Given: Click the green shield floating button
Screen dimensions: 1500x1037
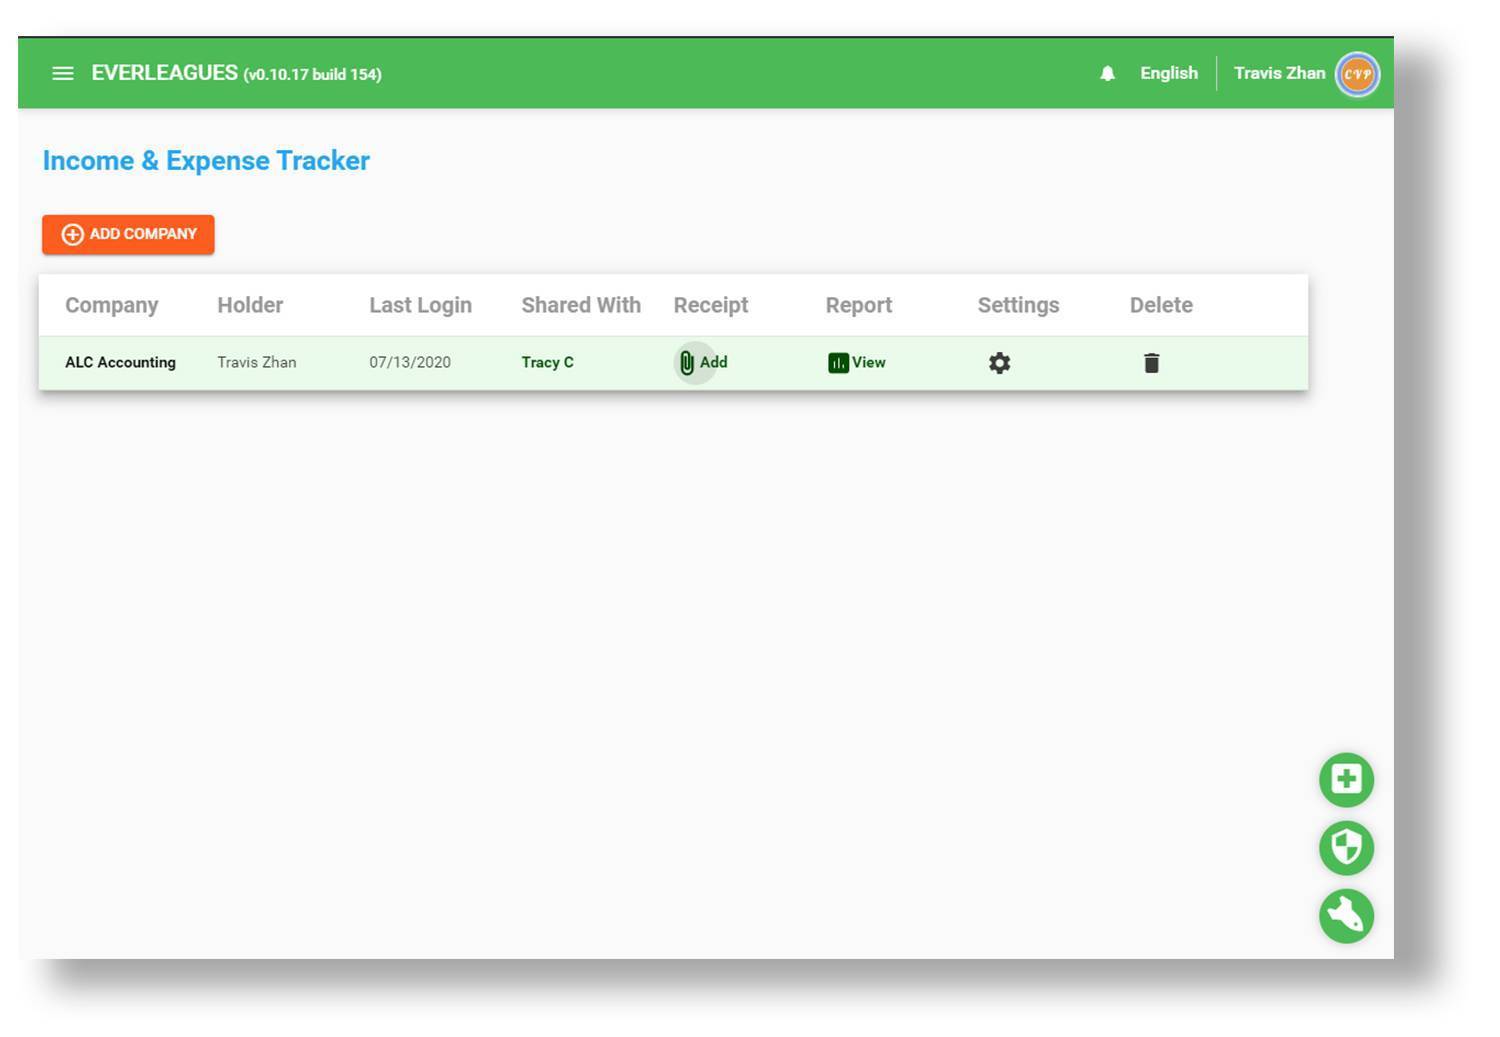Looking at the screenshot, I should pos(1346,848).
